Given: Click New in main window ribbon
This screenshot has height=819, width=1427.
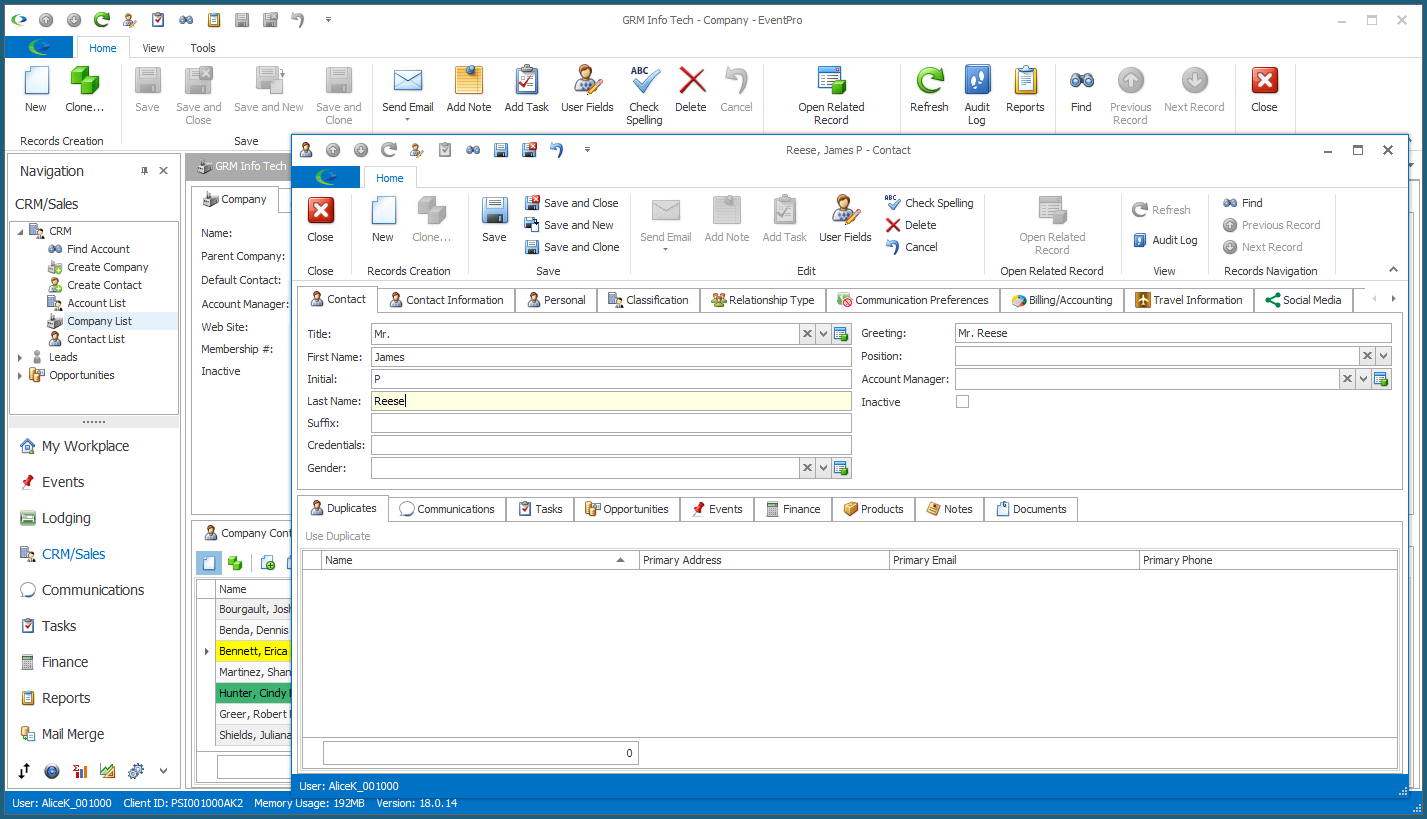Looking at the screenshot, I should [36, 90].
